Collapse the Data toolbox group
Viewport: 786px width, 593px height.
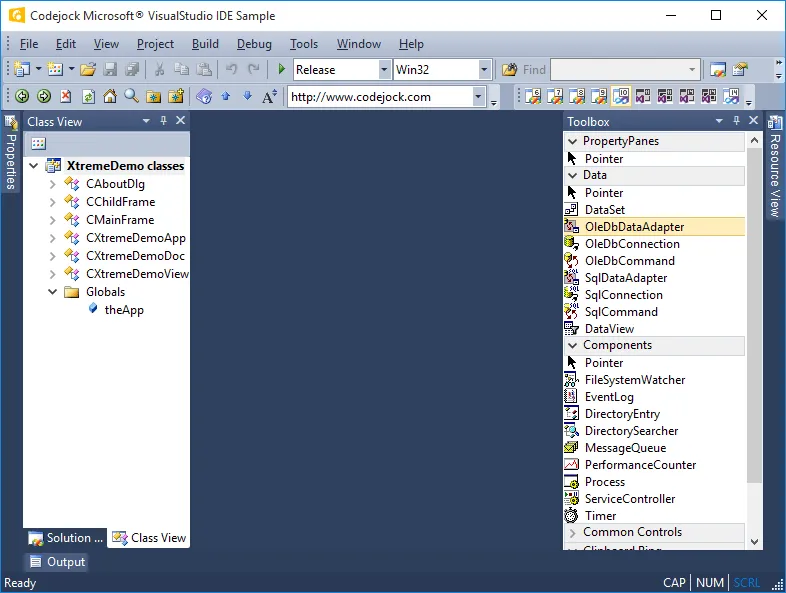[x=572, y=175]
